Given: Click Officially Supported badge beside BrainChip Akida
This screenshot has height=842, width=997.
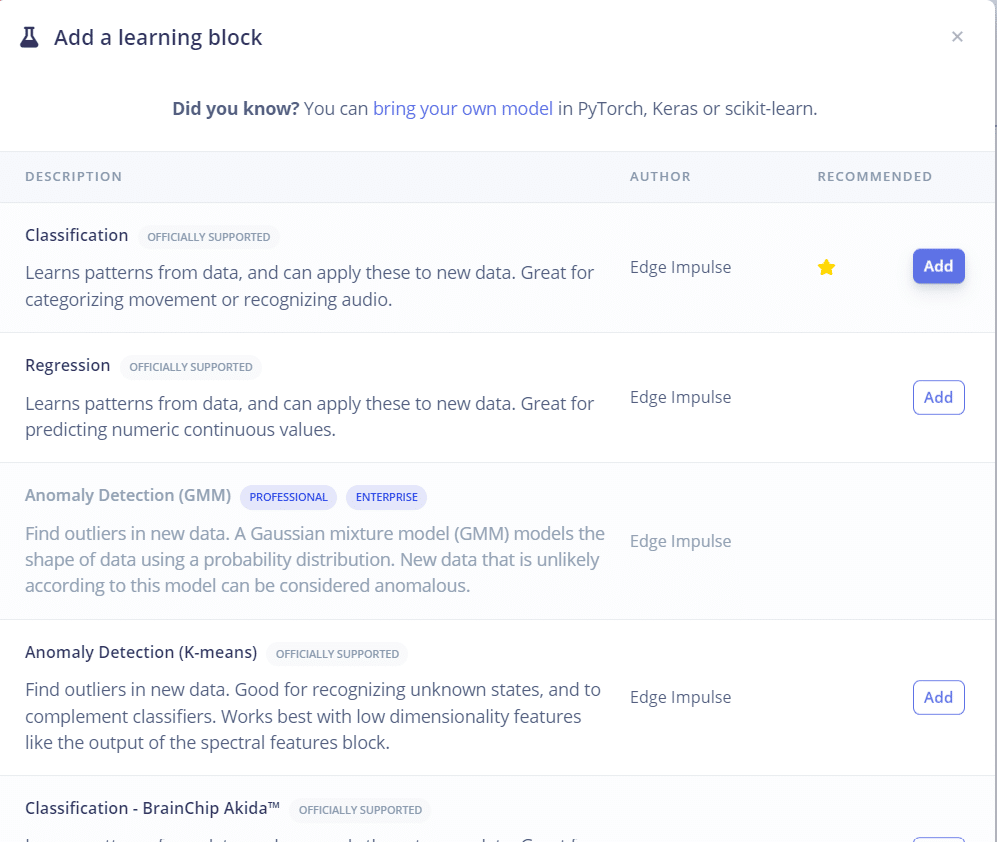Looking at the screenshot, I should (x=360, y=810).
